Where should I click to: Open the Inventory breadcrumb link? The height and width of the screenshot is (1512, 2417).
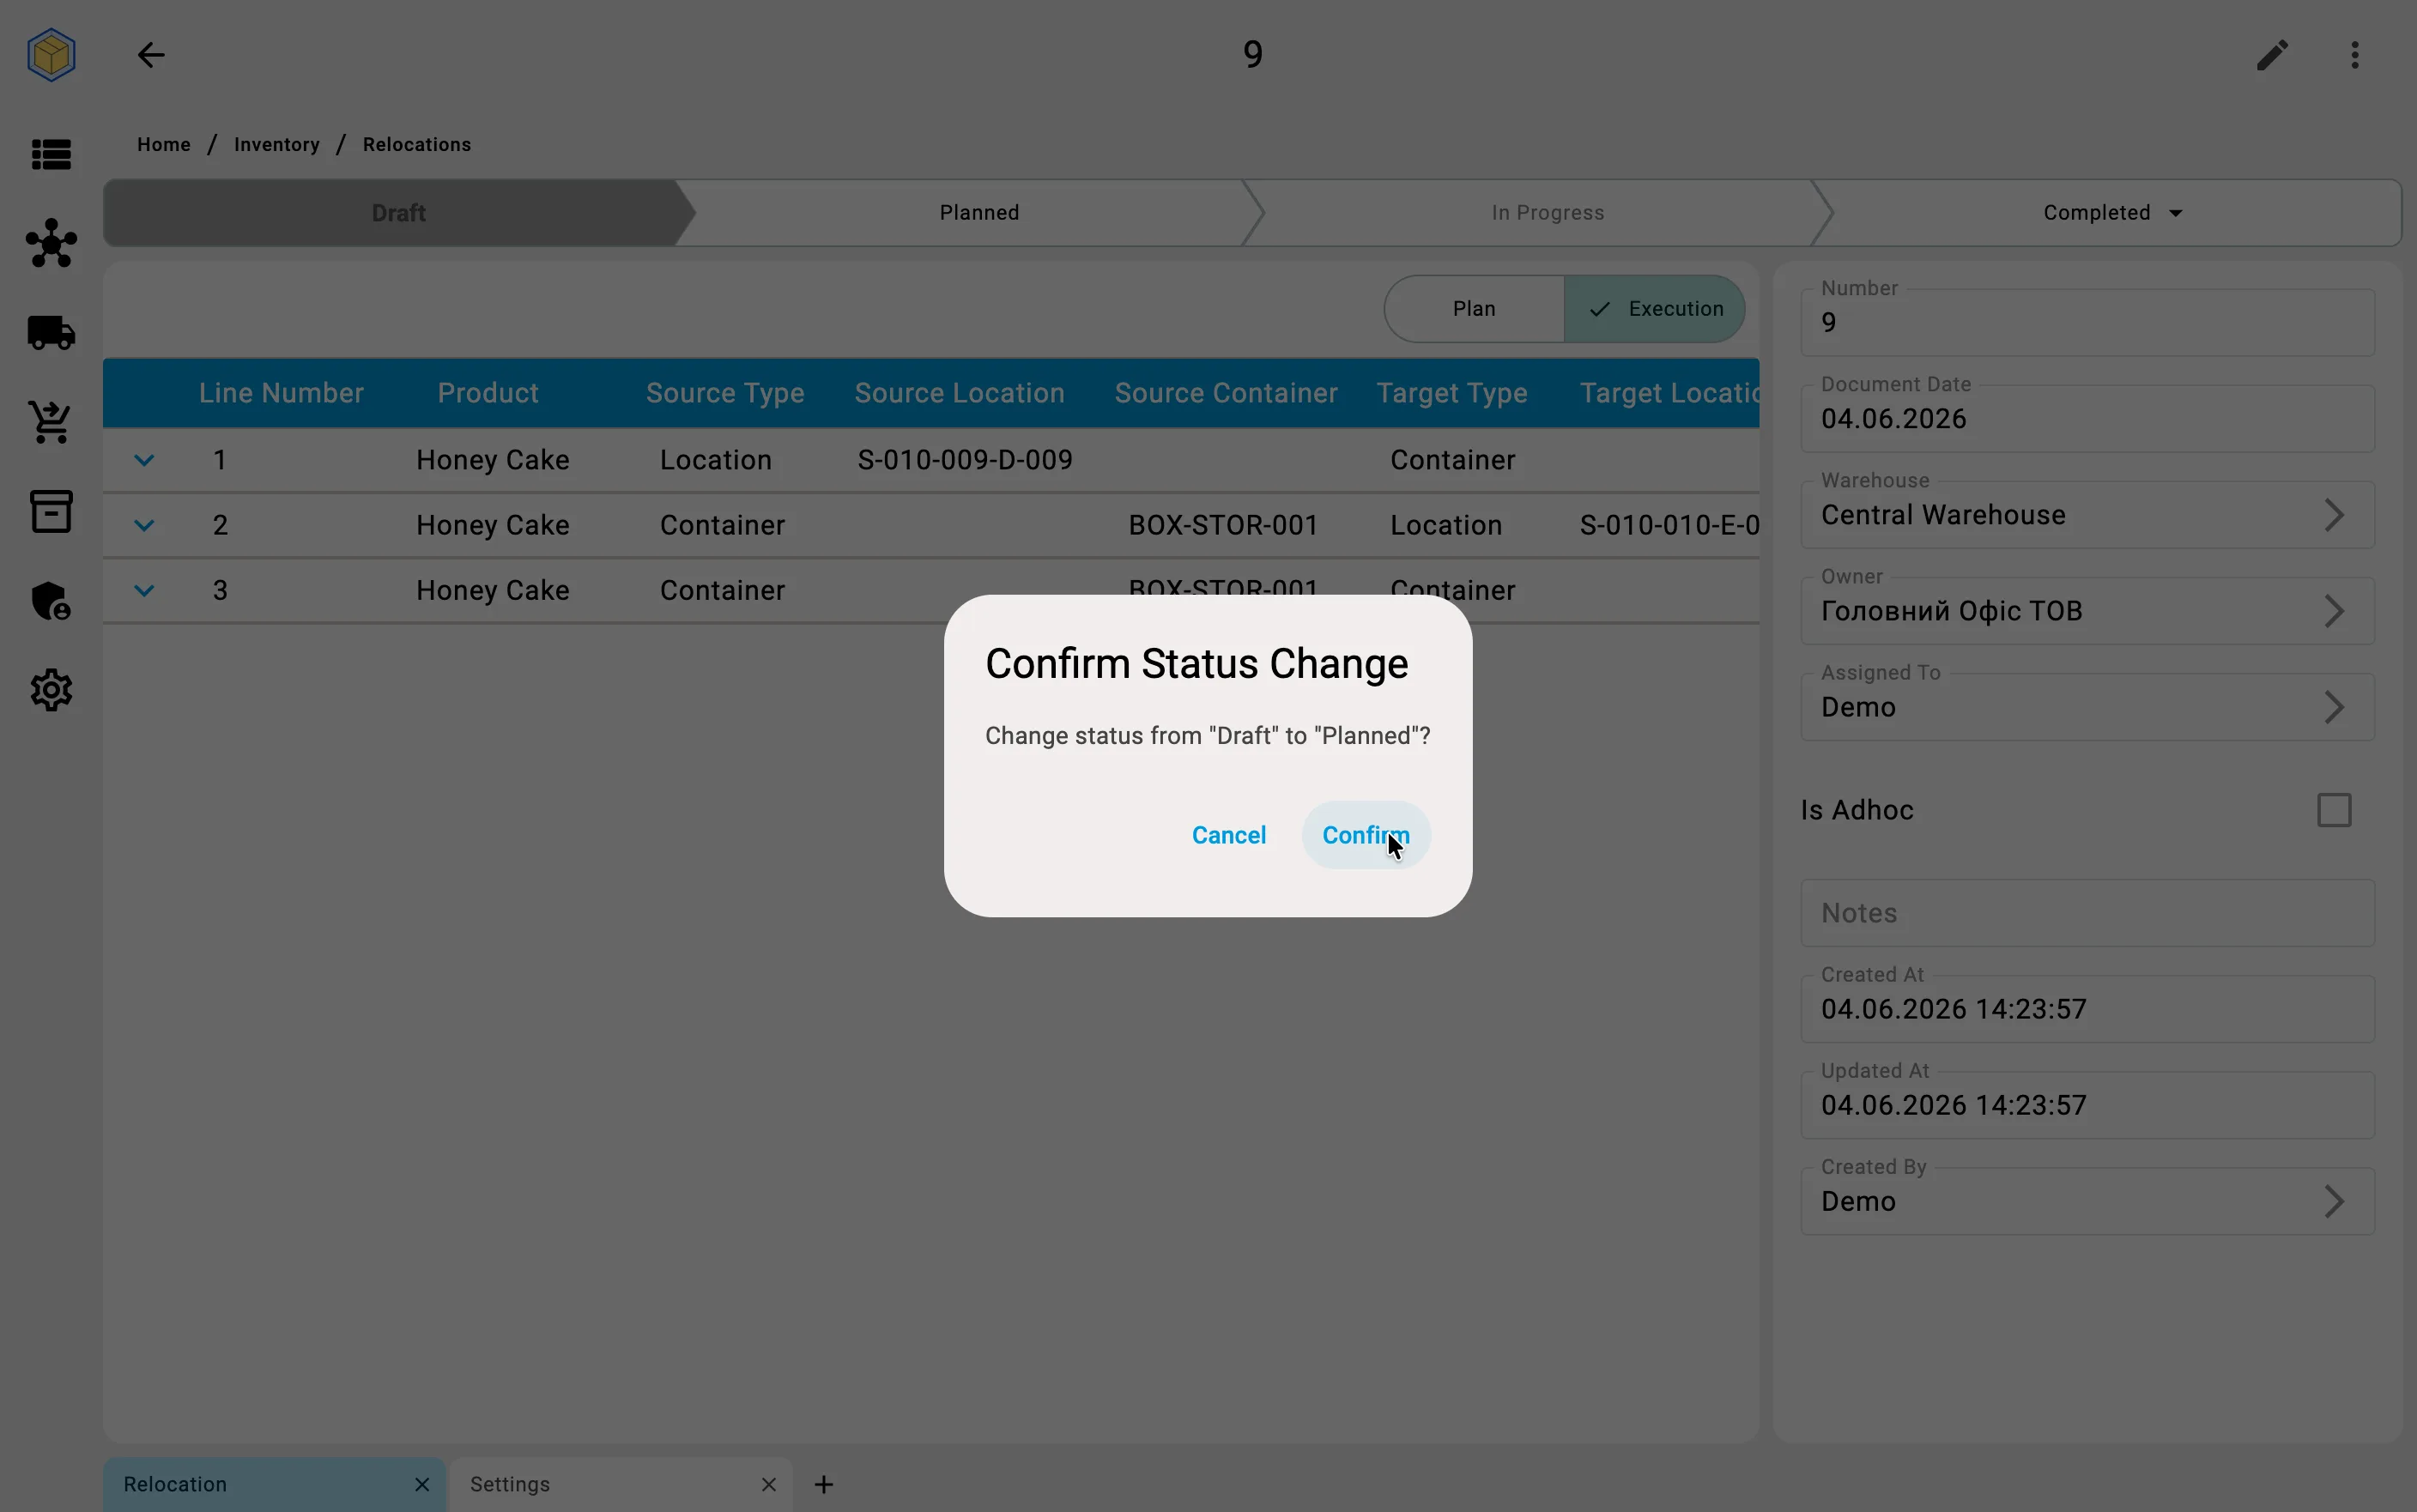[277, 144]
